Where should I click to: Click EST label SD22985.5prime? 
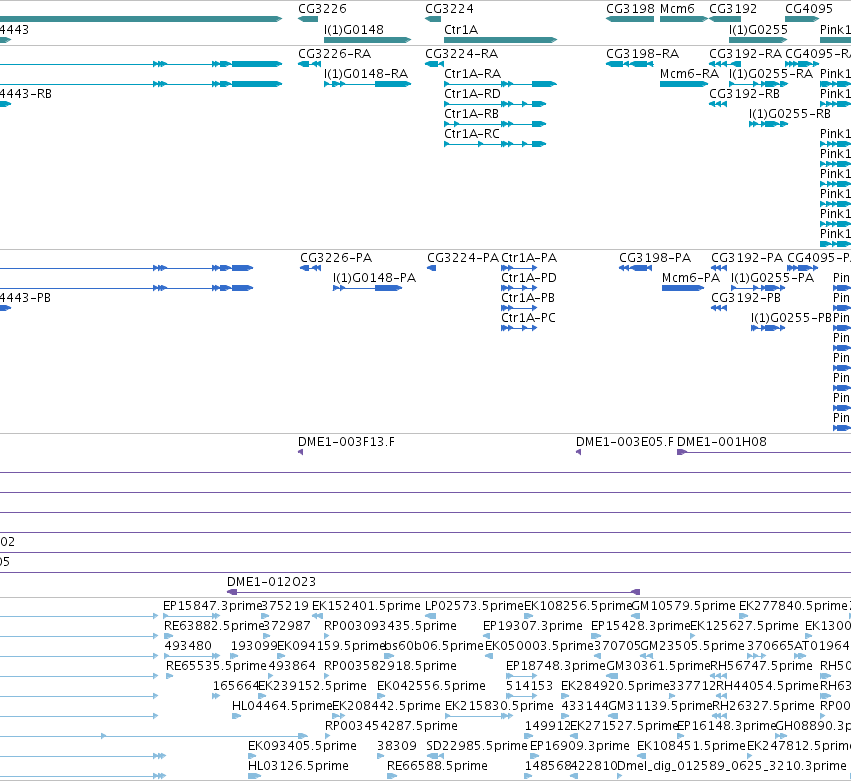[477, 746]
